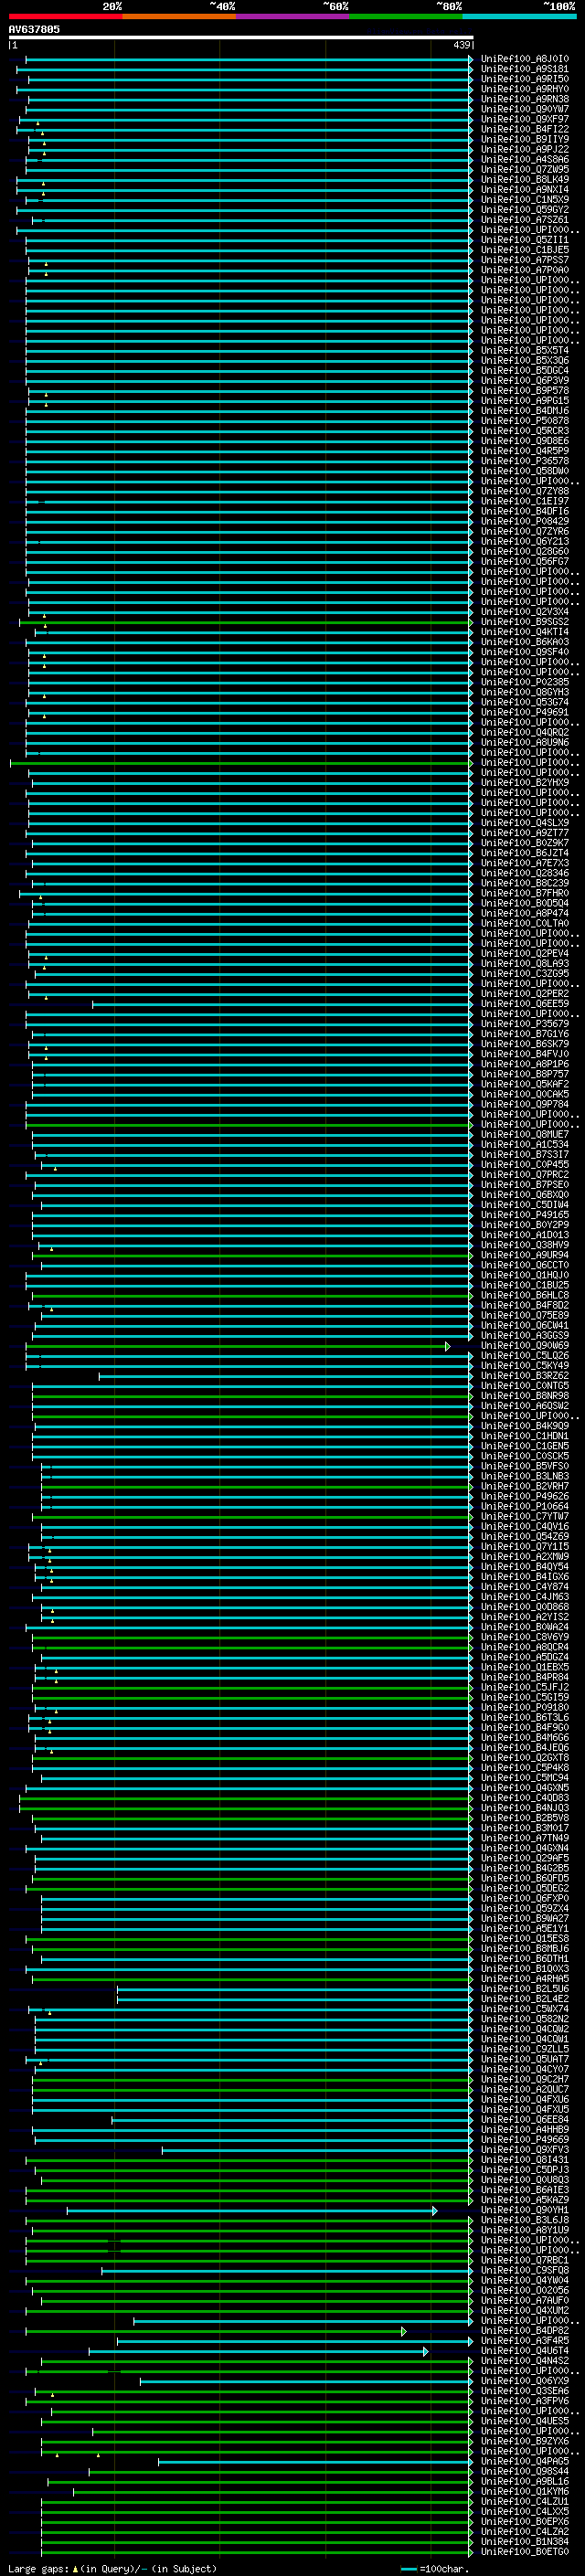
Task: Click the UniRef100_B9IIY9 label
Action: (x=525, y=139)
